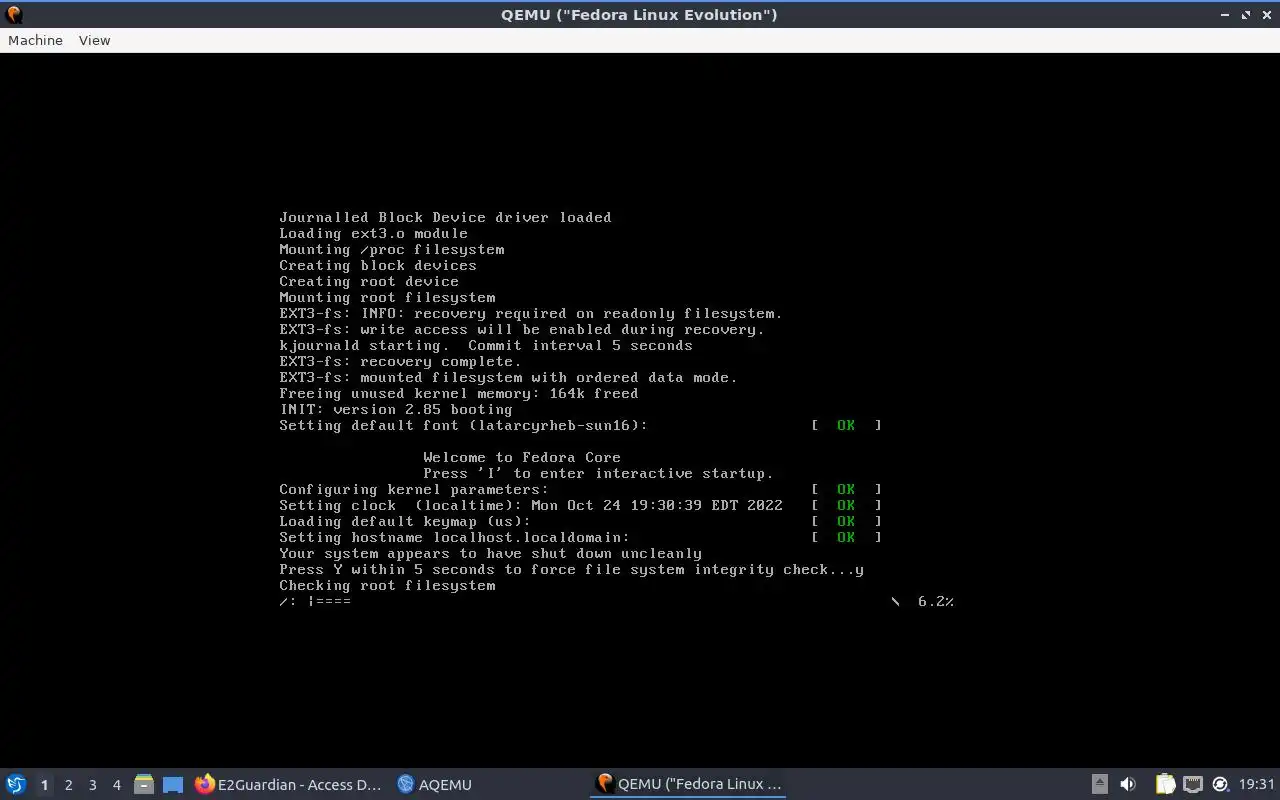Click OK status beside 'Setting hostname'
The width and height of the screenshot is (1280, 800).
(x=846, y=537)
